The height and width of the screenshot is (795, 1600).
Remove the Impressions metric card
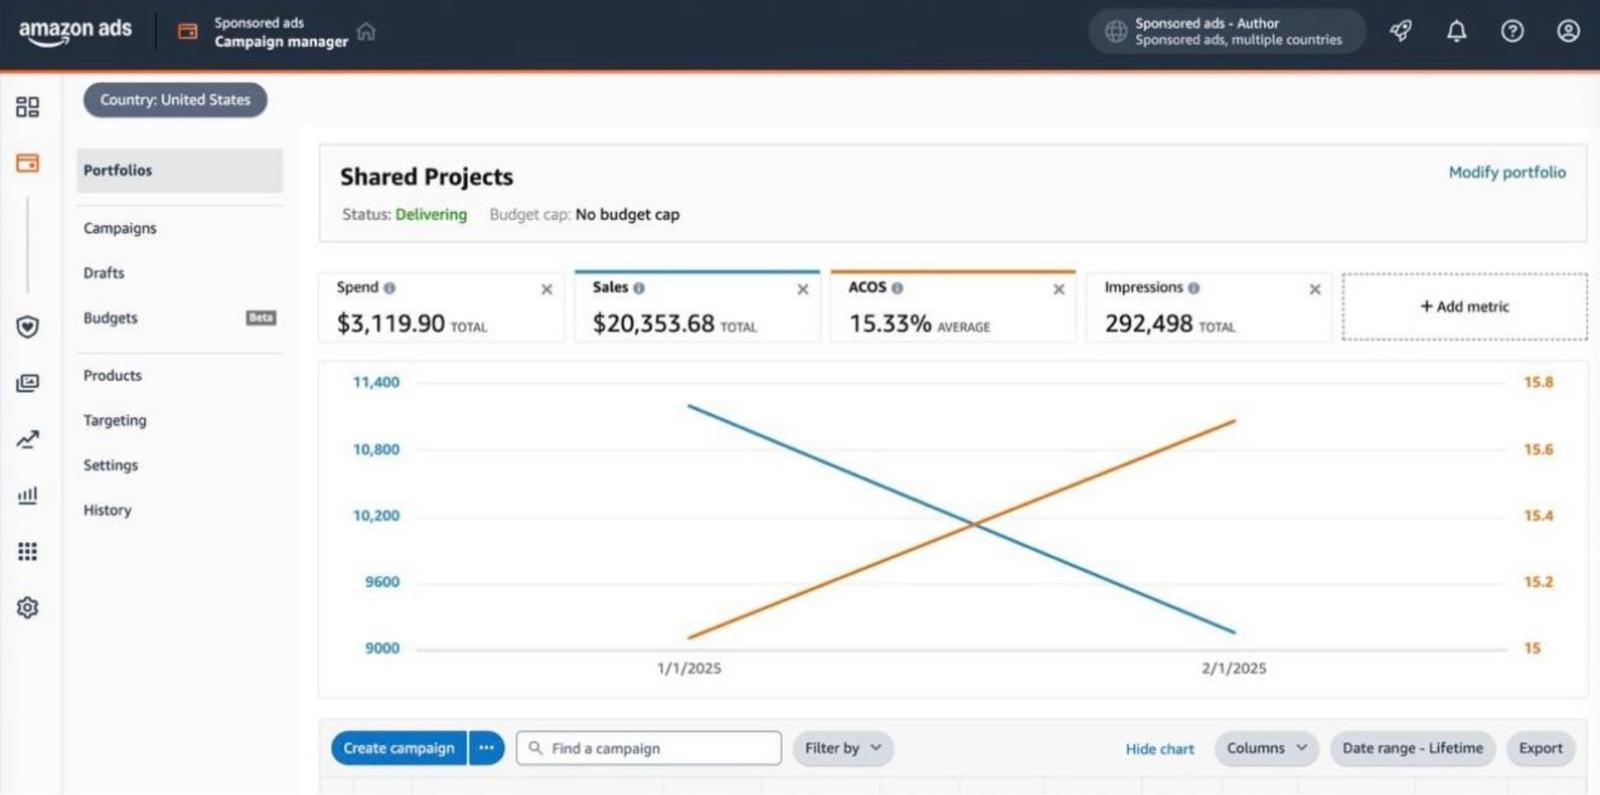pyautogui.click(x=1315, y=289)
